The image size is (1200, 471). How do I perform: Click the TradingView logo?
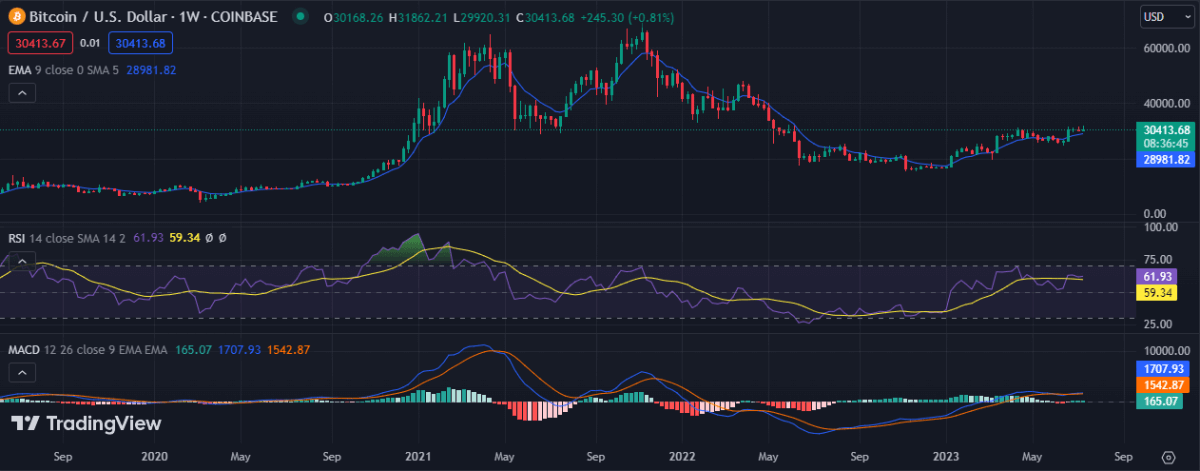[x=85, y=424]
